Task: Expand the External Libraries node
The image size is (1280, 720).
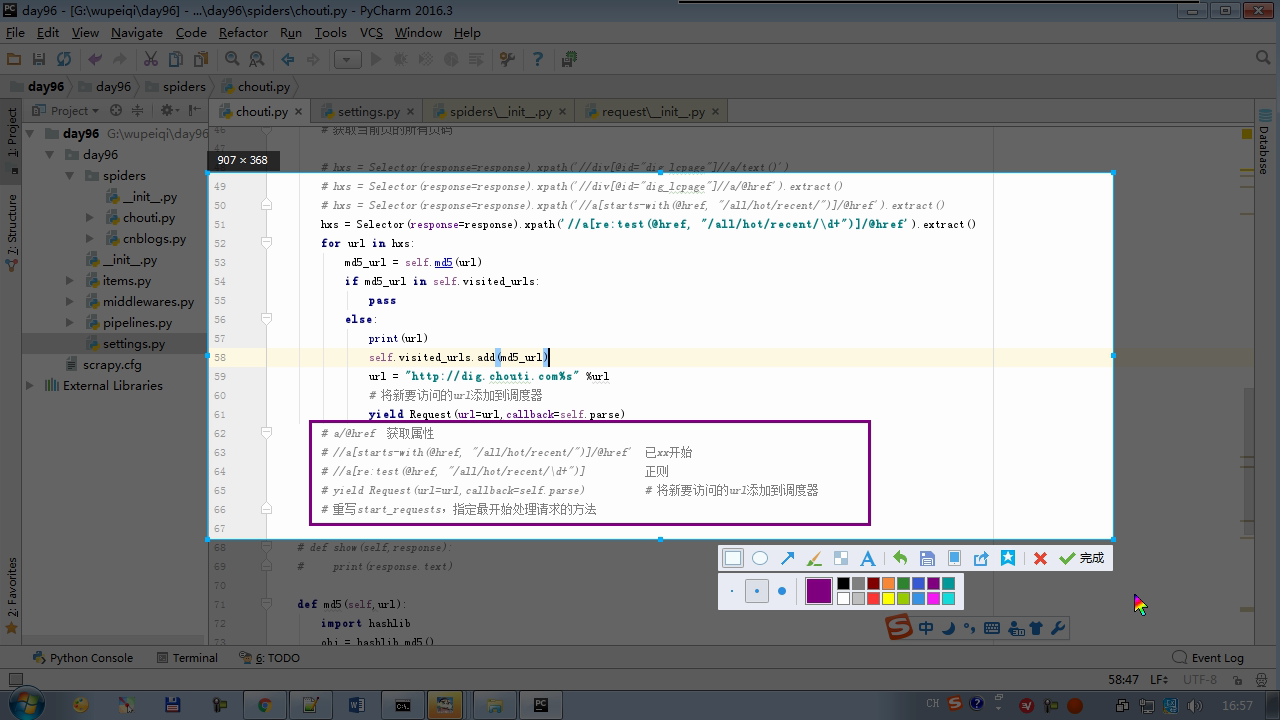Action: click(30, 386)
